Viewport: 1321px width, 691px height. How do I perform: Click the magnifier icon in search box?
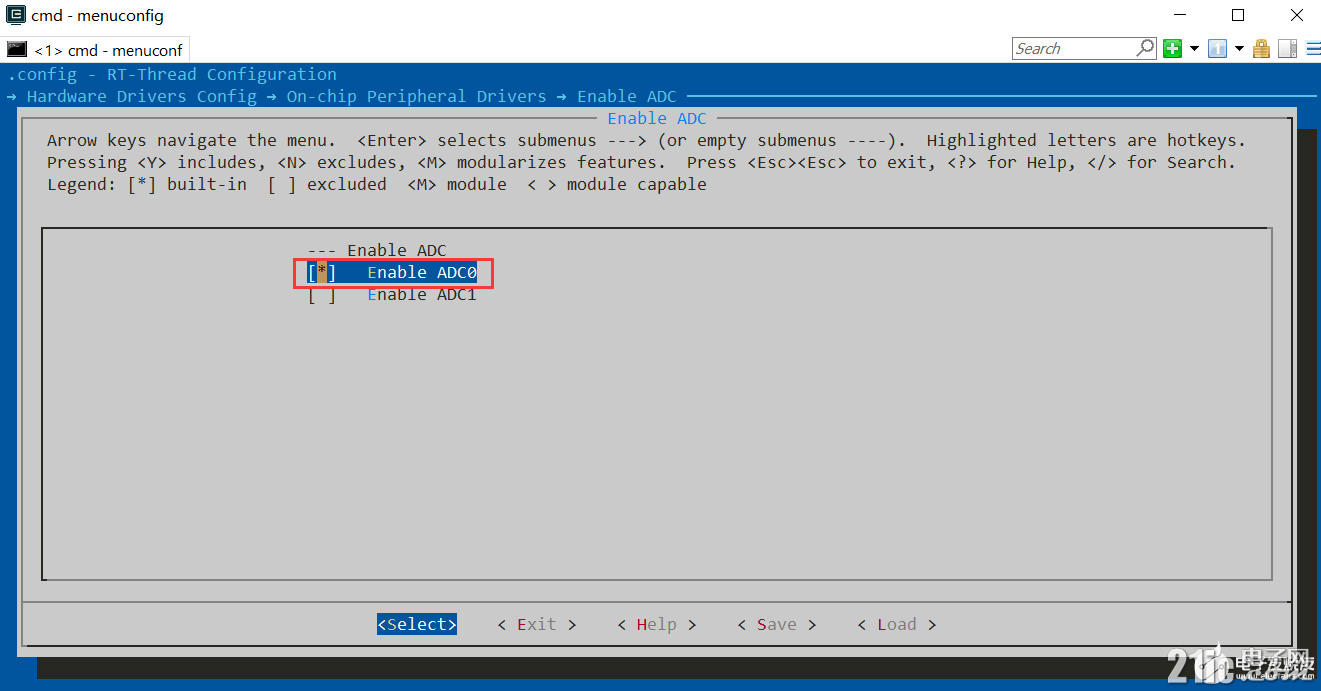coord(1145,48)
